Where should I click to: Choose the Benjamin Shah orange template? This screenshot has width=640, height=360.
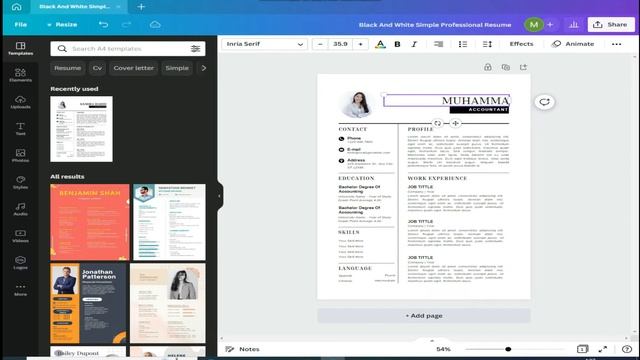[x=90, y=222]
